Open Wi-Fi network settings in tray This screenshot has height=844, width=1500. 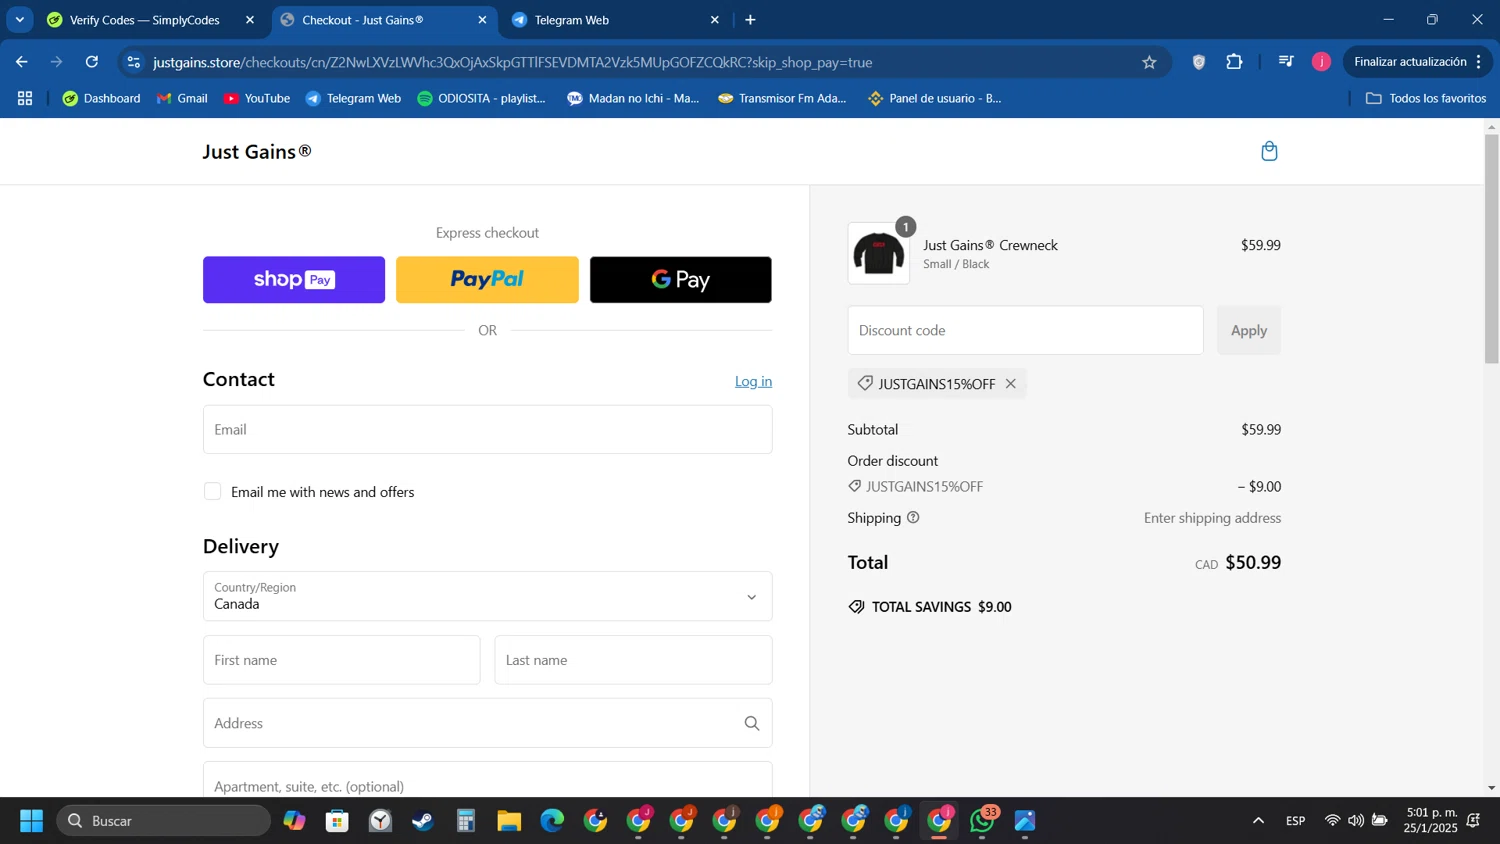tap(1332, 821)
